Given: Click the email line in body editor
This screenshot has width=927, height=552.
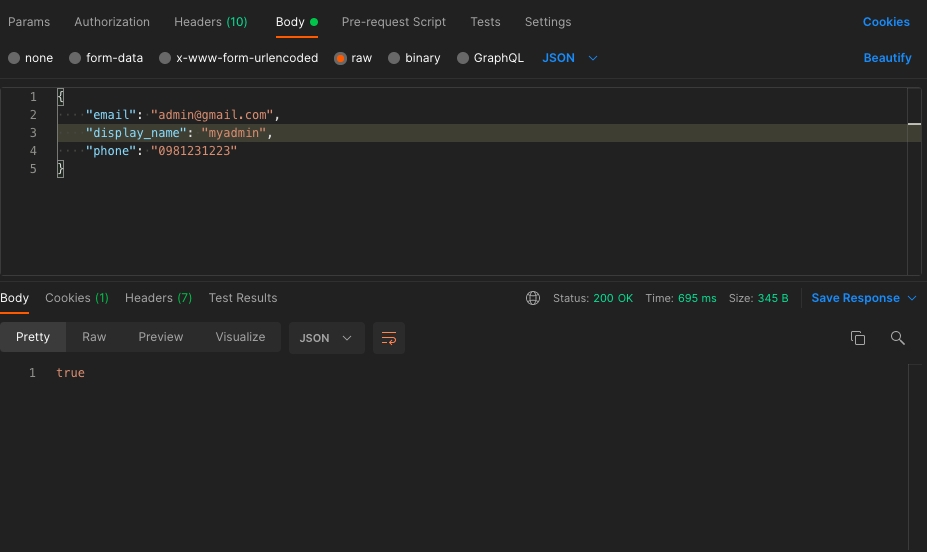Looking at the screenshot, I should 482,115.
